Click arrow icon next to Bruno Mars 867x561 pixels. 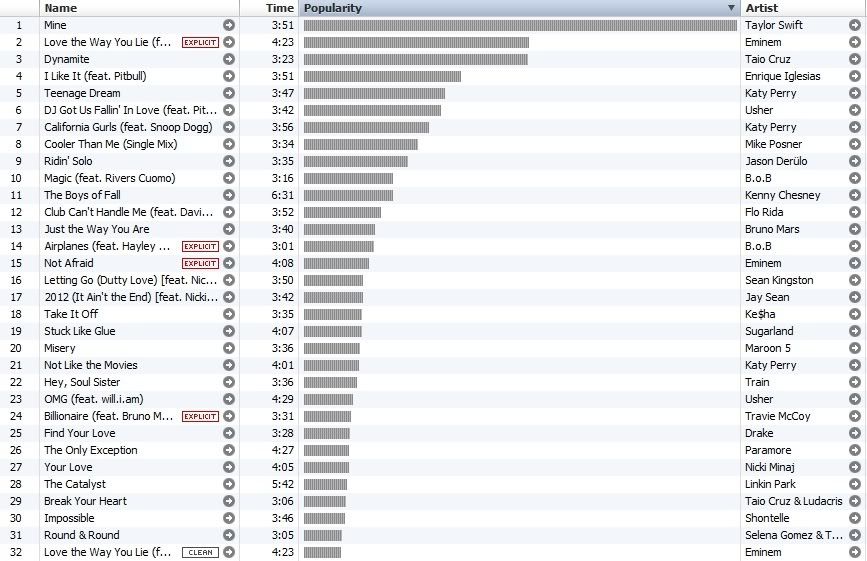tap(853, 229)
